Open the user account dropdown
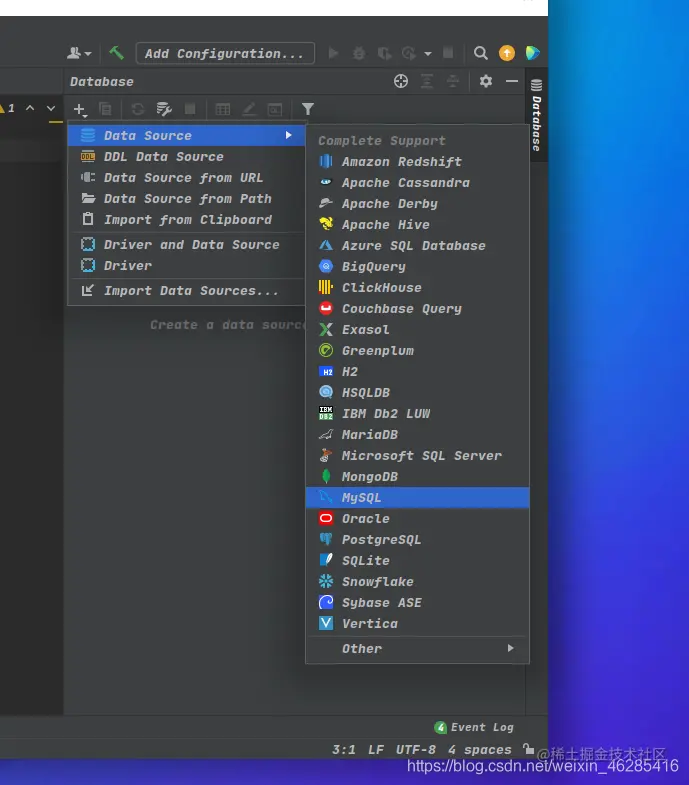This screenshot has width=689, height=785. pyautogui.click(x=79, y=53)
